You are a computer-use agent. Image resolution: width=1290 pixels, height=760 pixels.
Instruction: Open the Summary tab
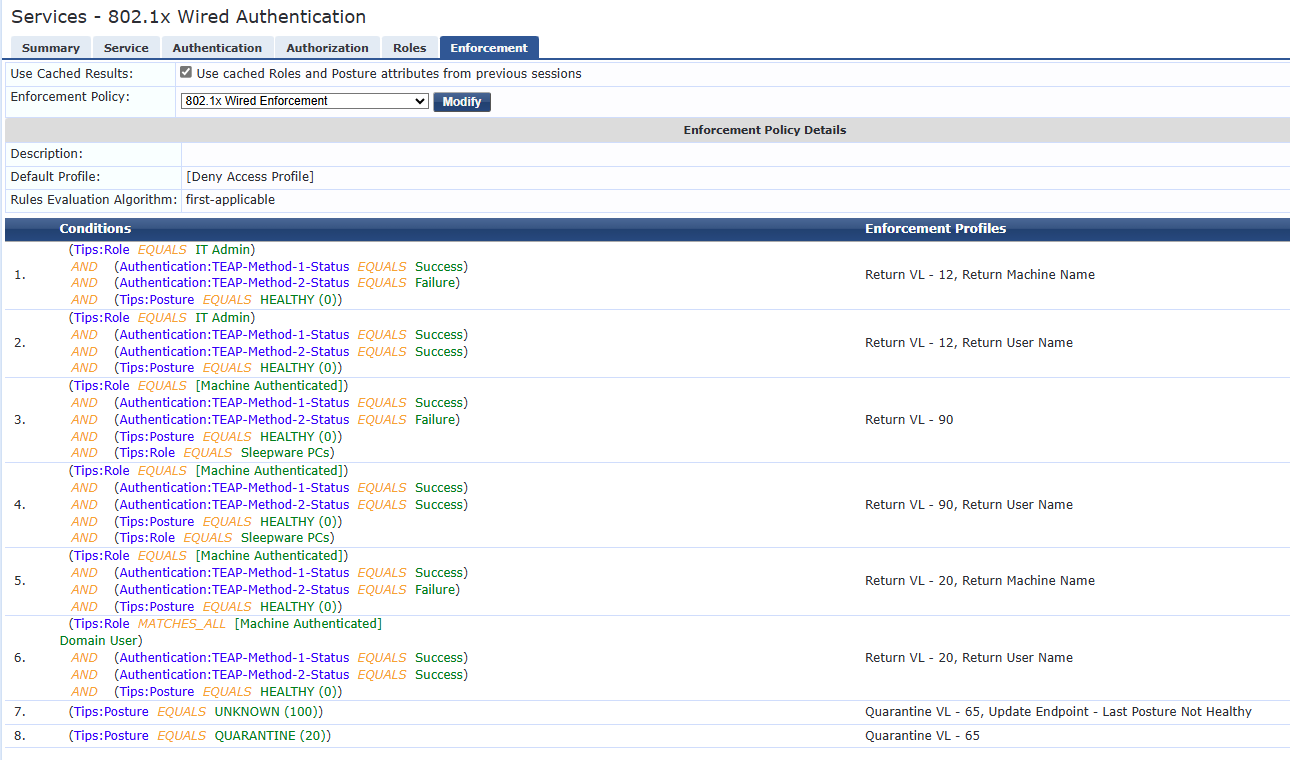click(x=51, y=48)
